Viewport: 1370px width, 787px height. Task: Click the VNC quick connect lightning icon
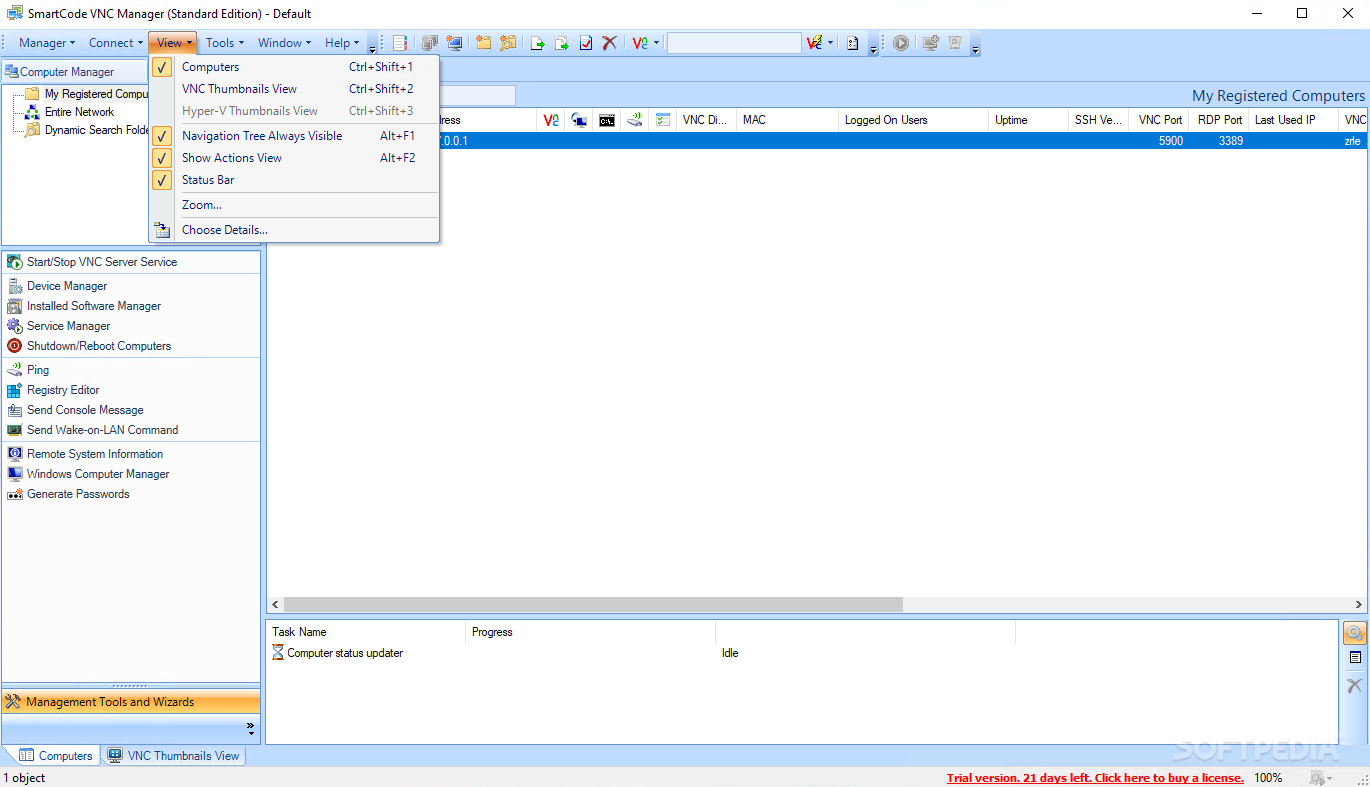pyautogui.click(x=814, y=43)
